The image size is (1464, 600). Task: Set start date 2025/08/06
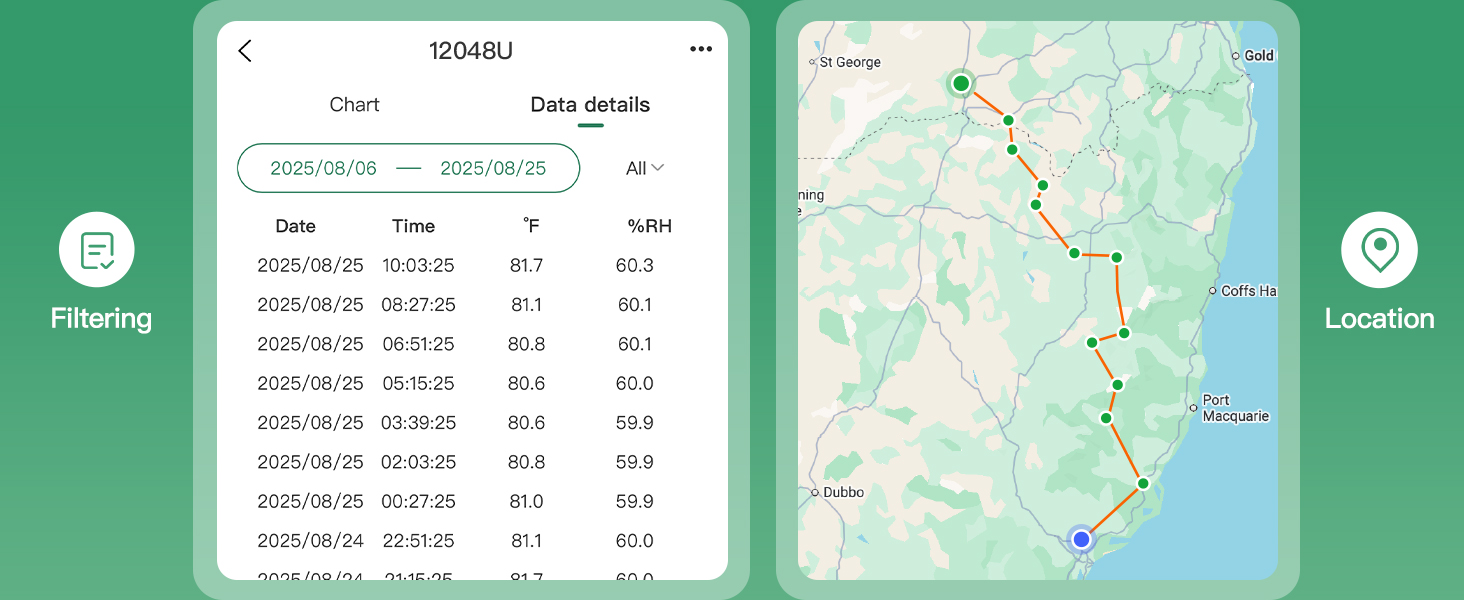tap(323, 168)
